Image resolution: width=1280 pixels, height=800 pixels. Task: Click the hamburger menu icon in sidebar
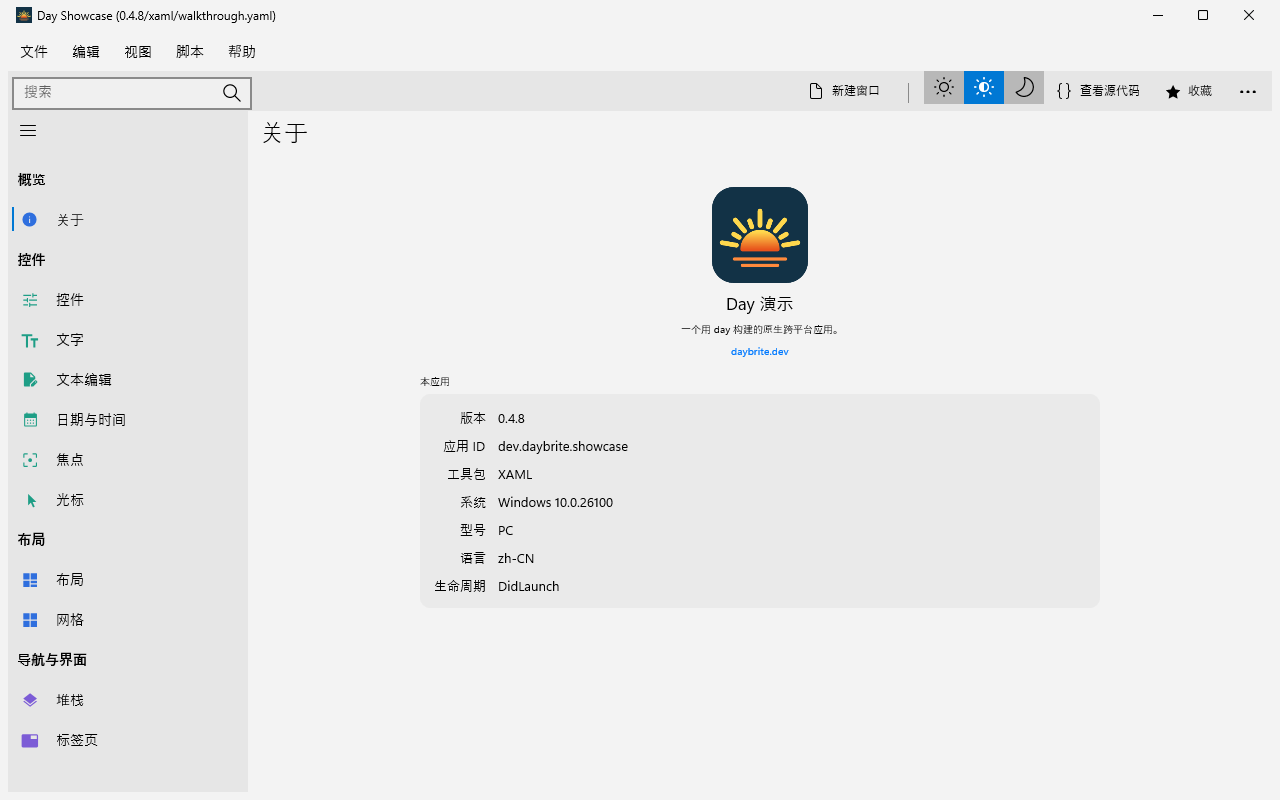click(x=28, y=131)
